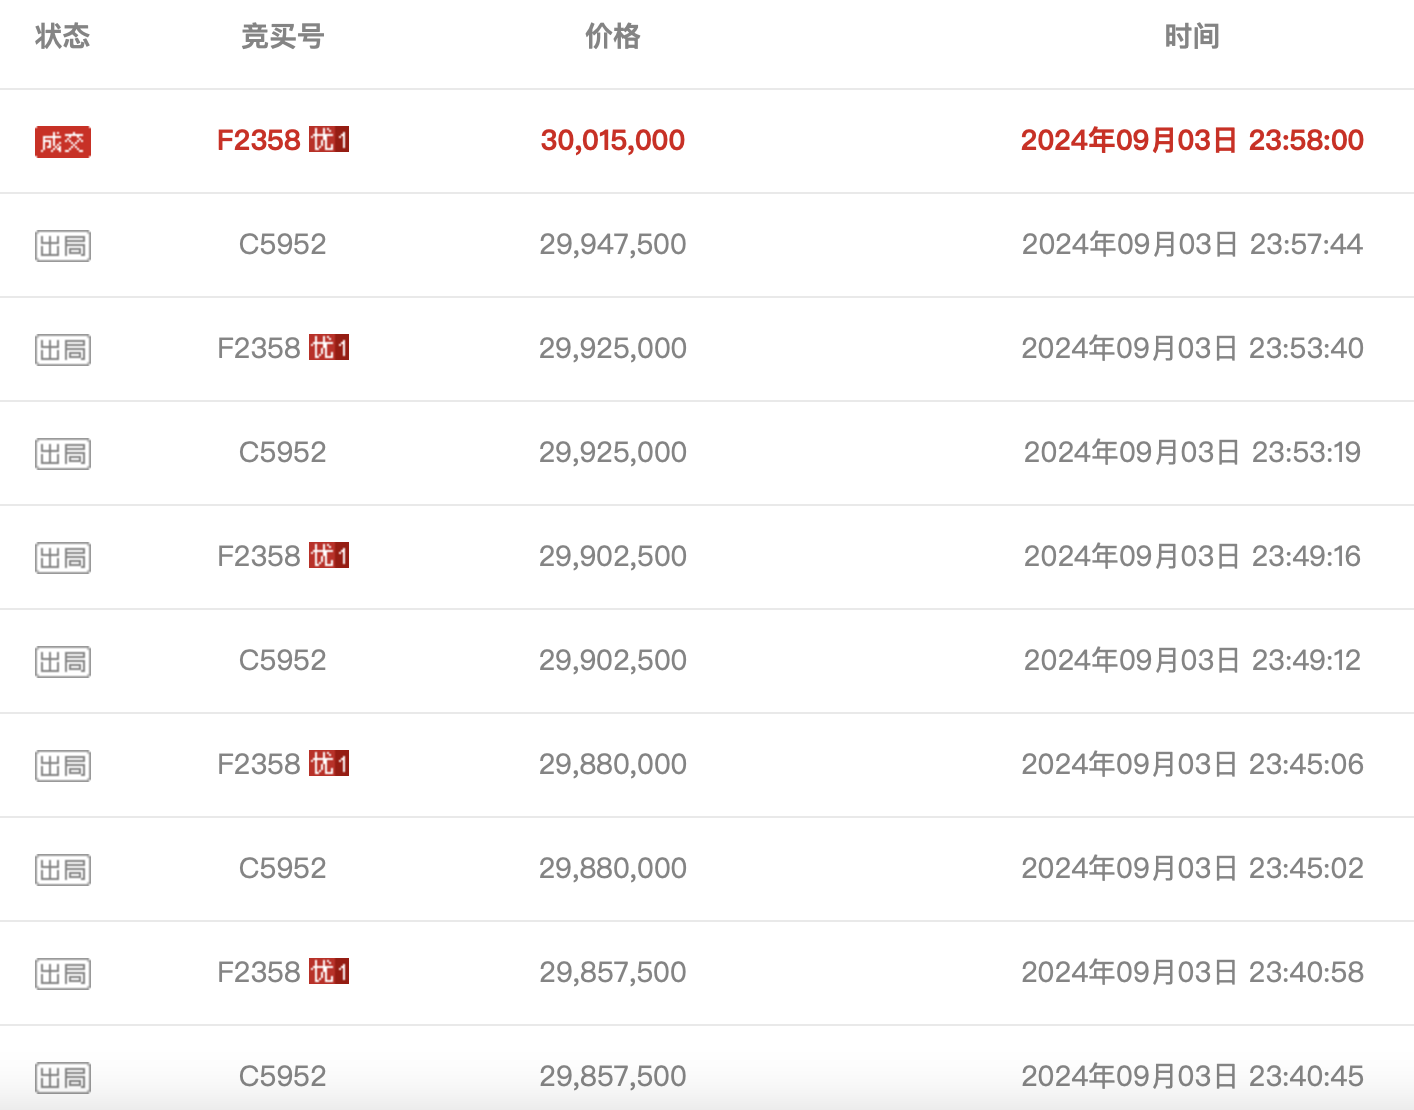
Task: Select the 出局 badge in the 23:53:19 row
Action: coord(63,454)
